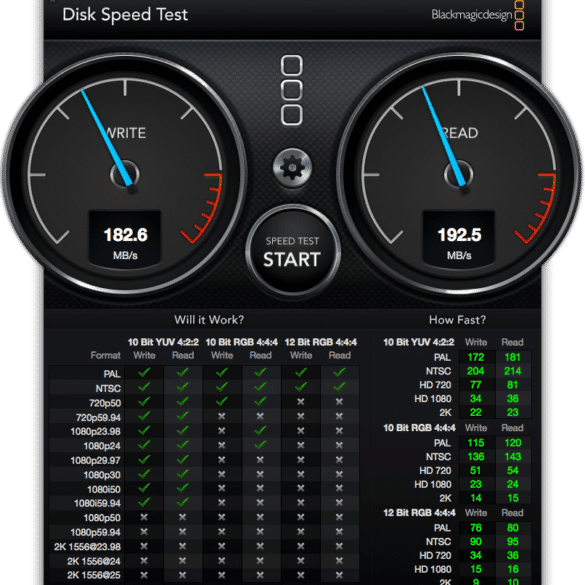Click 1080p29.97 write checkmark under 10 Bit YUV
Image resolution: width=585 pixels, height=585 pixels.
tap(144, 459)
